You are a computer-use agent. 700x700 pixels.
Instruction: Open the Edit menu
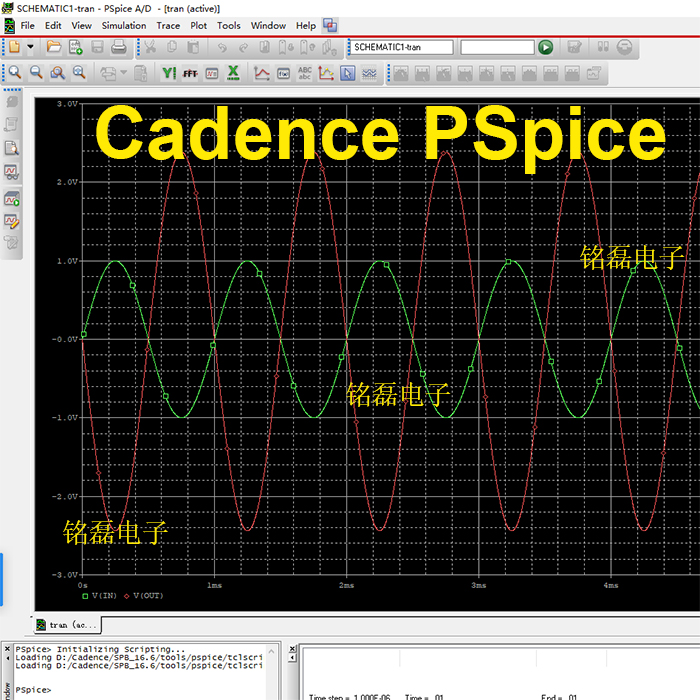tap(53, 26)
